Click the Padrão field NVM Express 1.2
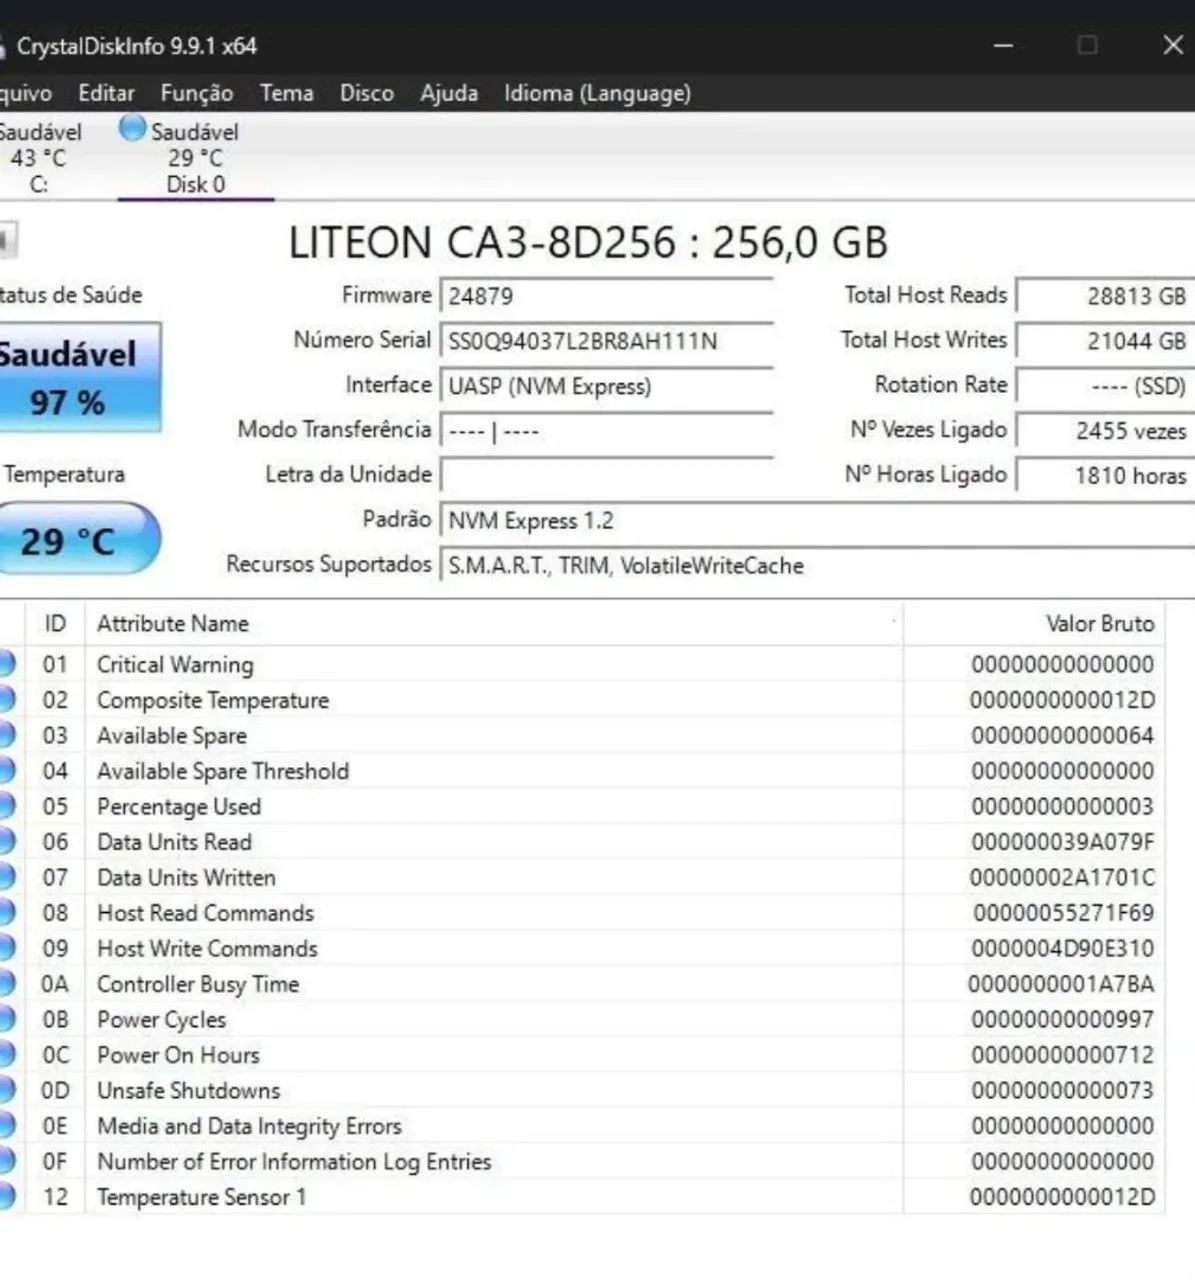This screenshot has height=1280, width=1195. [817, 521]
